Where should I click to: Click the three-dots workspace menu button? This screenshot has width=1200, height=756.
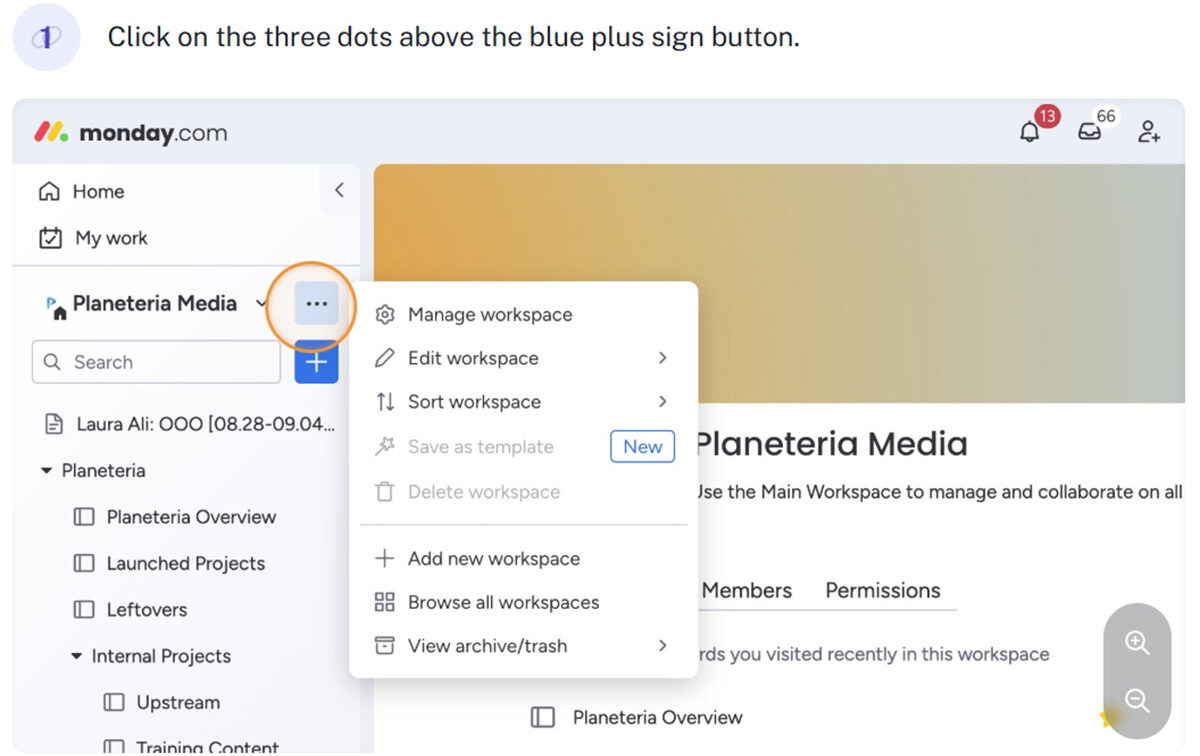click(x=316, y=304)
